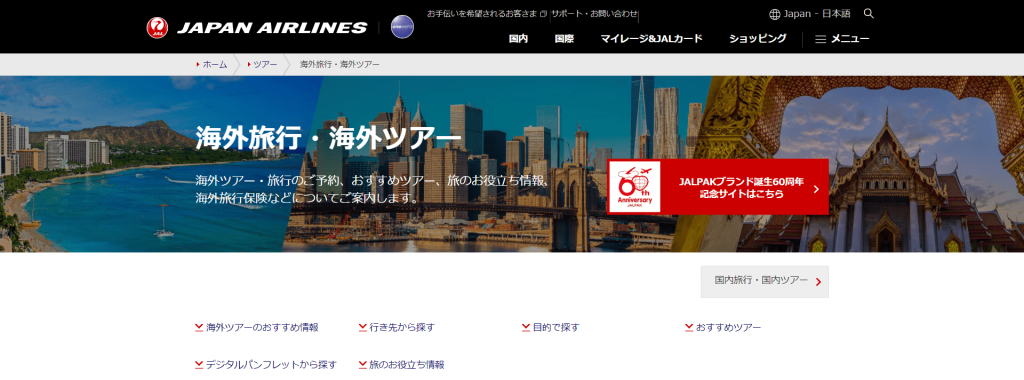Click the arrow on the JALPAK banner
The width and height of the screenshot is (1024, 380).
816,189
